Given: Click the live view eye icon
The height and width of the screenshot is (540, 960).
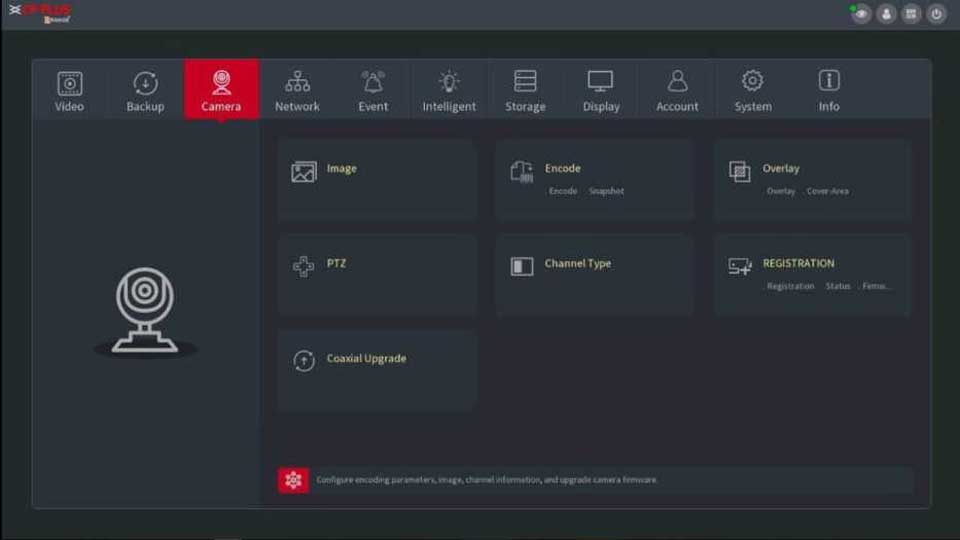Looking at the screenshot, I should 861,14.
